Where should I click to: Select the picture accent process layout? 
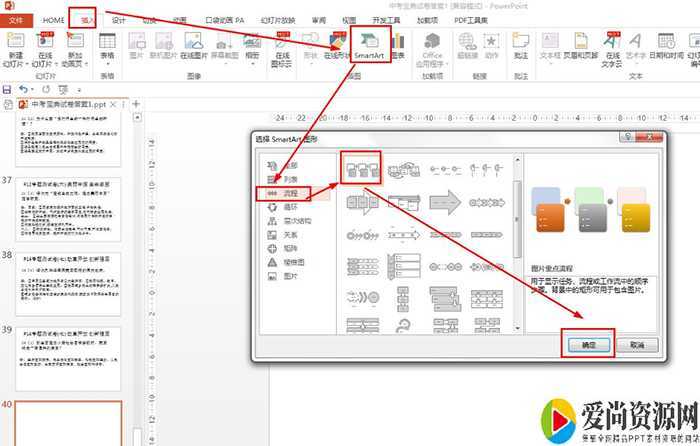360,170
